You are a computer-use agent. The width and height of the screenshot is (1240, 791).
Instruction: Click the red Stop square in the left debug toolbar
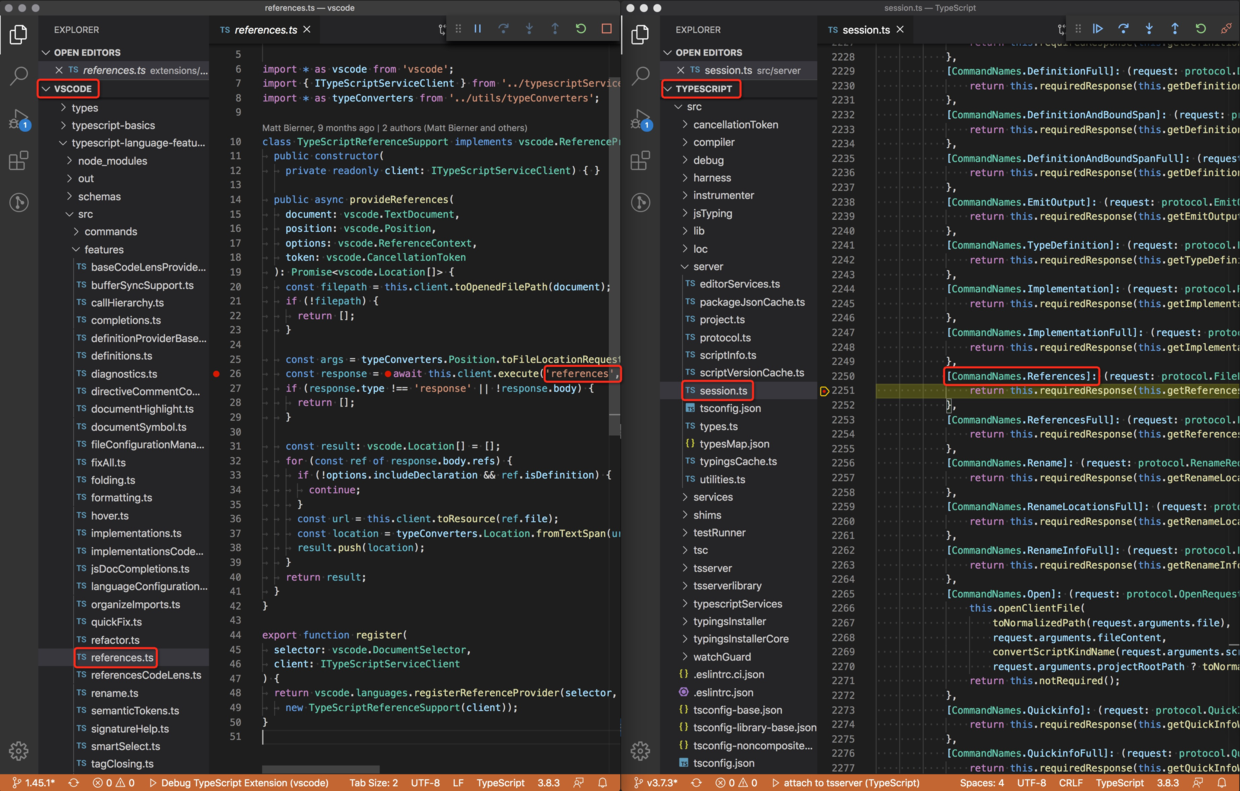(606, 29)
